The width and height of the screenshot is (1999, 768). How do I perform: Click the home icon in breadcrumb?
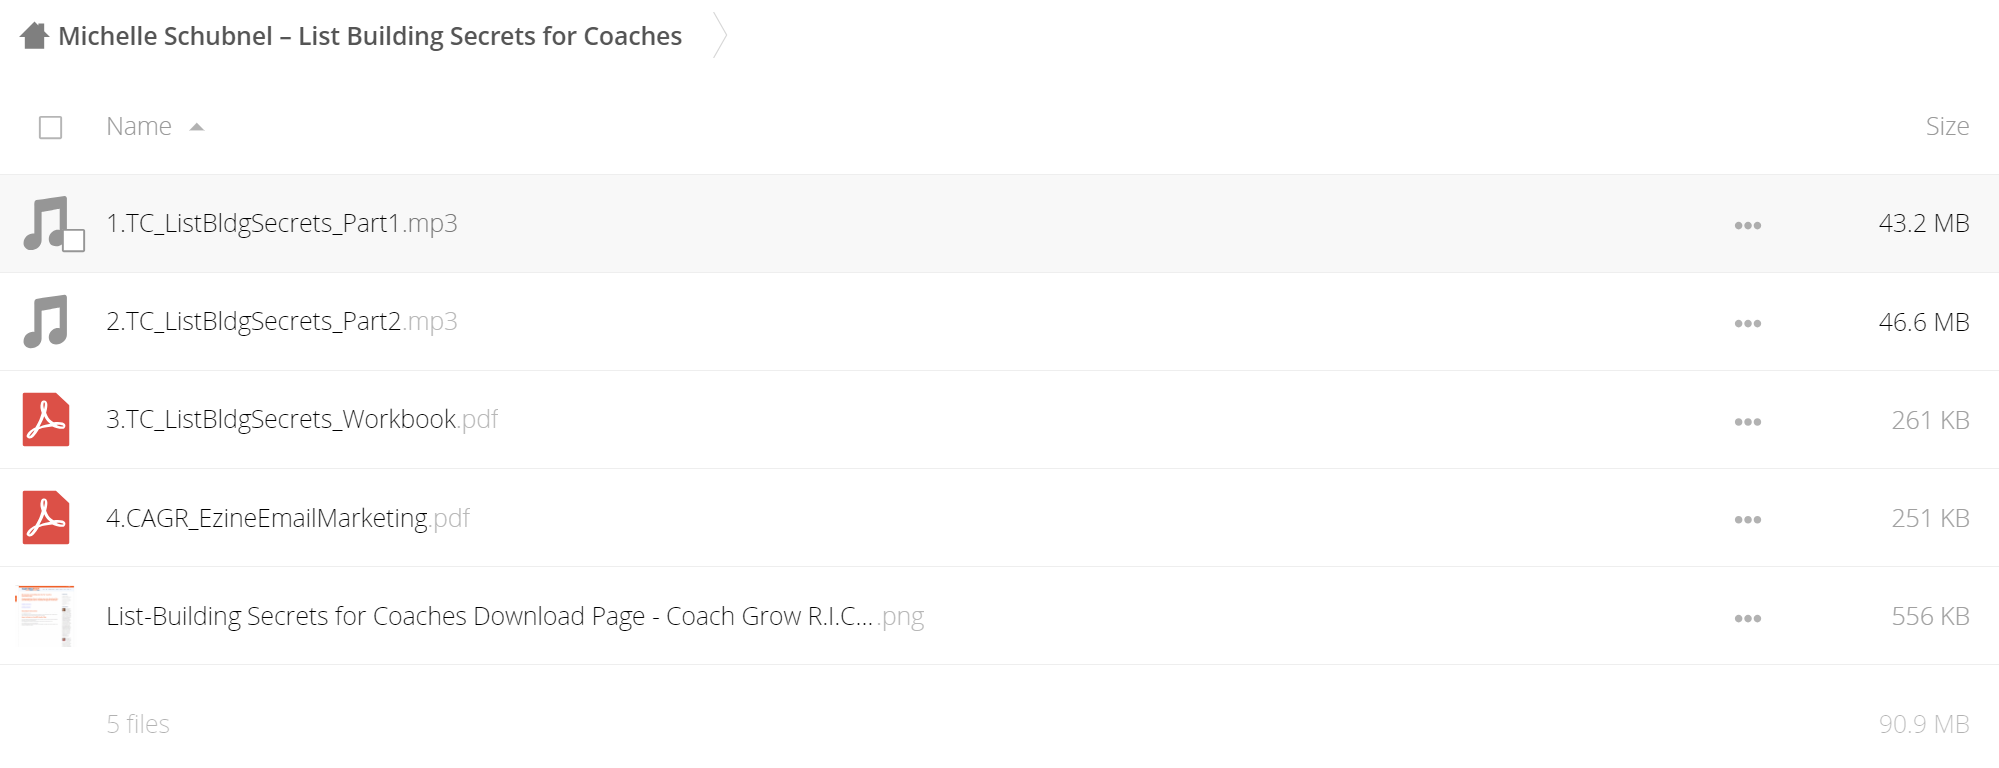(35, 36)
